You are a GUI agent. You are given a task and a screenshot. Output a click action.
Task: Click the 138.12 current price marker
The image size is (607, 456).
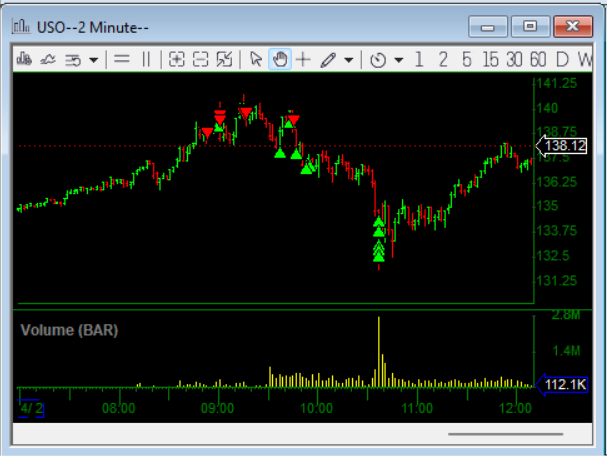pyautogui.click(x=561, y=146)
